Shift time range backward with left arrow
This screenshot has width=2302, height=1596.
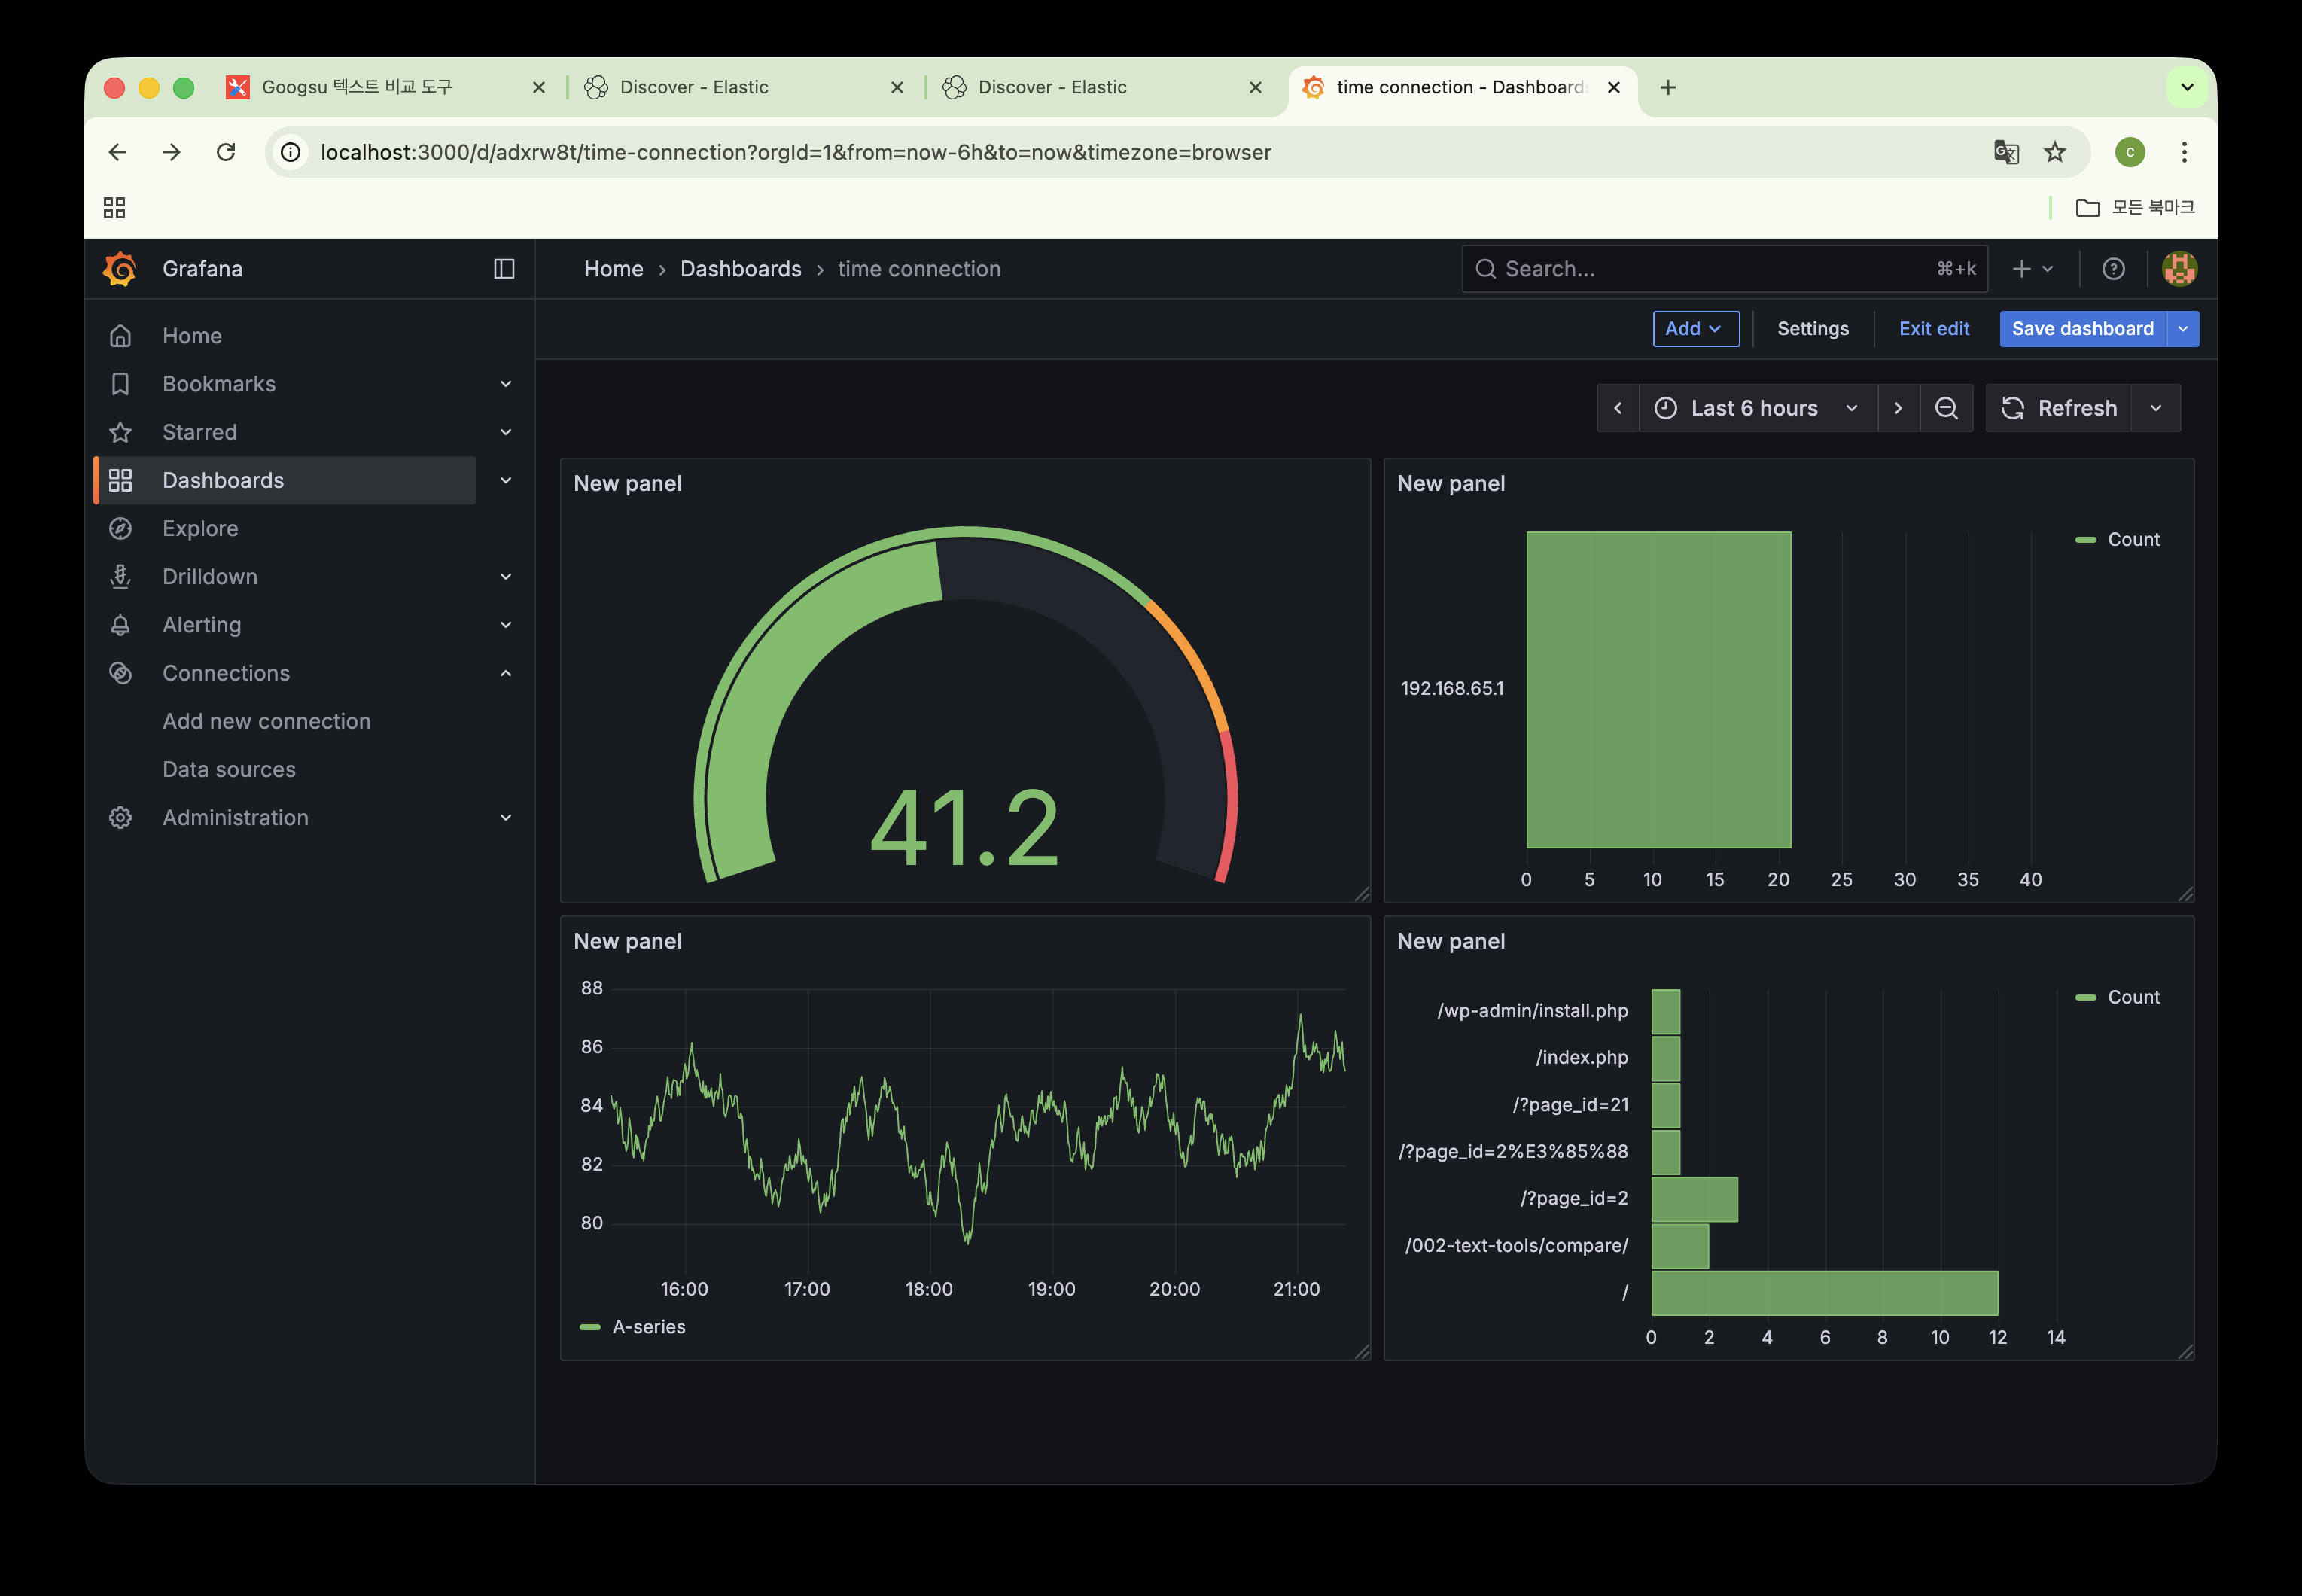coord(1618,408)
